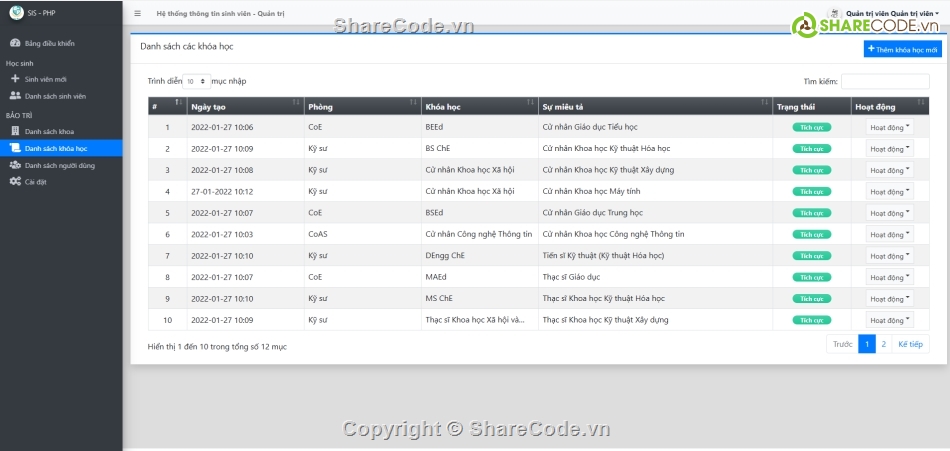This screenshot has width=950, height=451.
Task: Click Tích cực status badge for BSEd
Action: [811, 213]
